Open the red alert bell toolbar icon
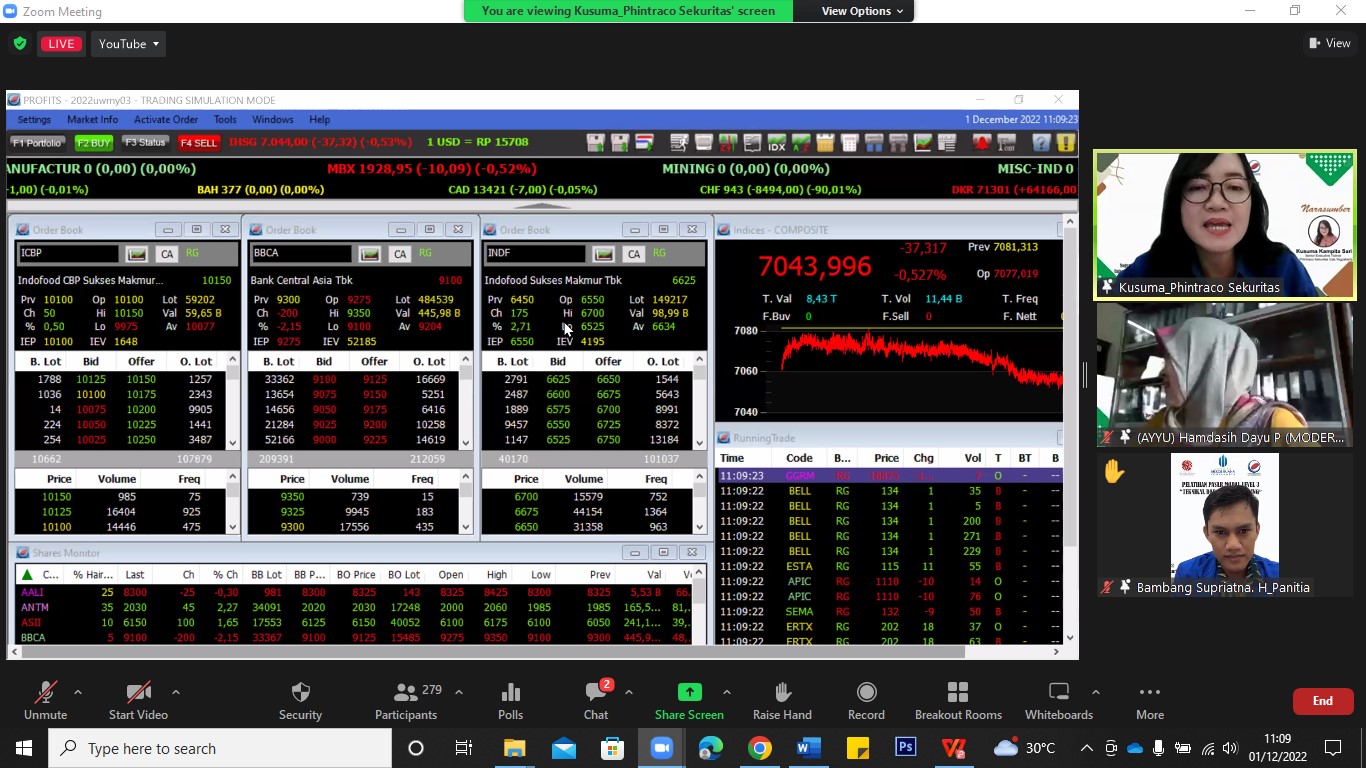The width and height of the screenshot is (1366, 768). pos(981,143)
